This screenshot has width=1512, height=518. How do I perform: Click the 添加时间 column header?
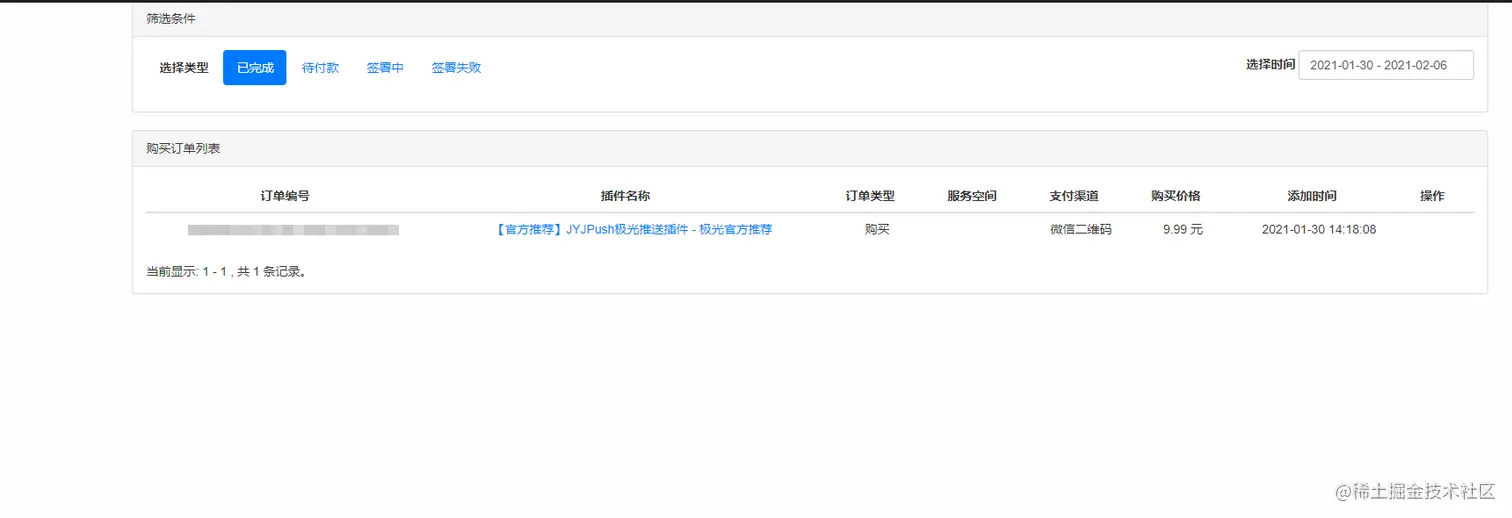(x=1312, y=196)
